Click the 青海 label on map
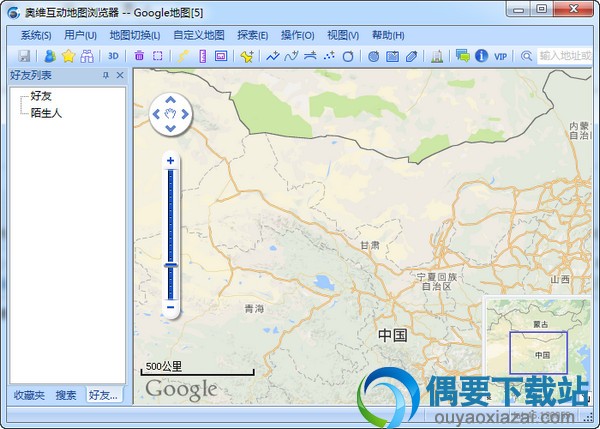600x429 pixels. point(254,308)
